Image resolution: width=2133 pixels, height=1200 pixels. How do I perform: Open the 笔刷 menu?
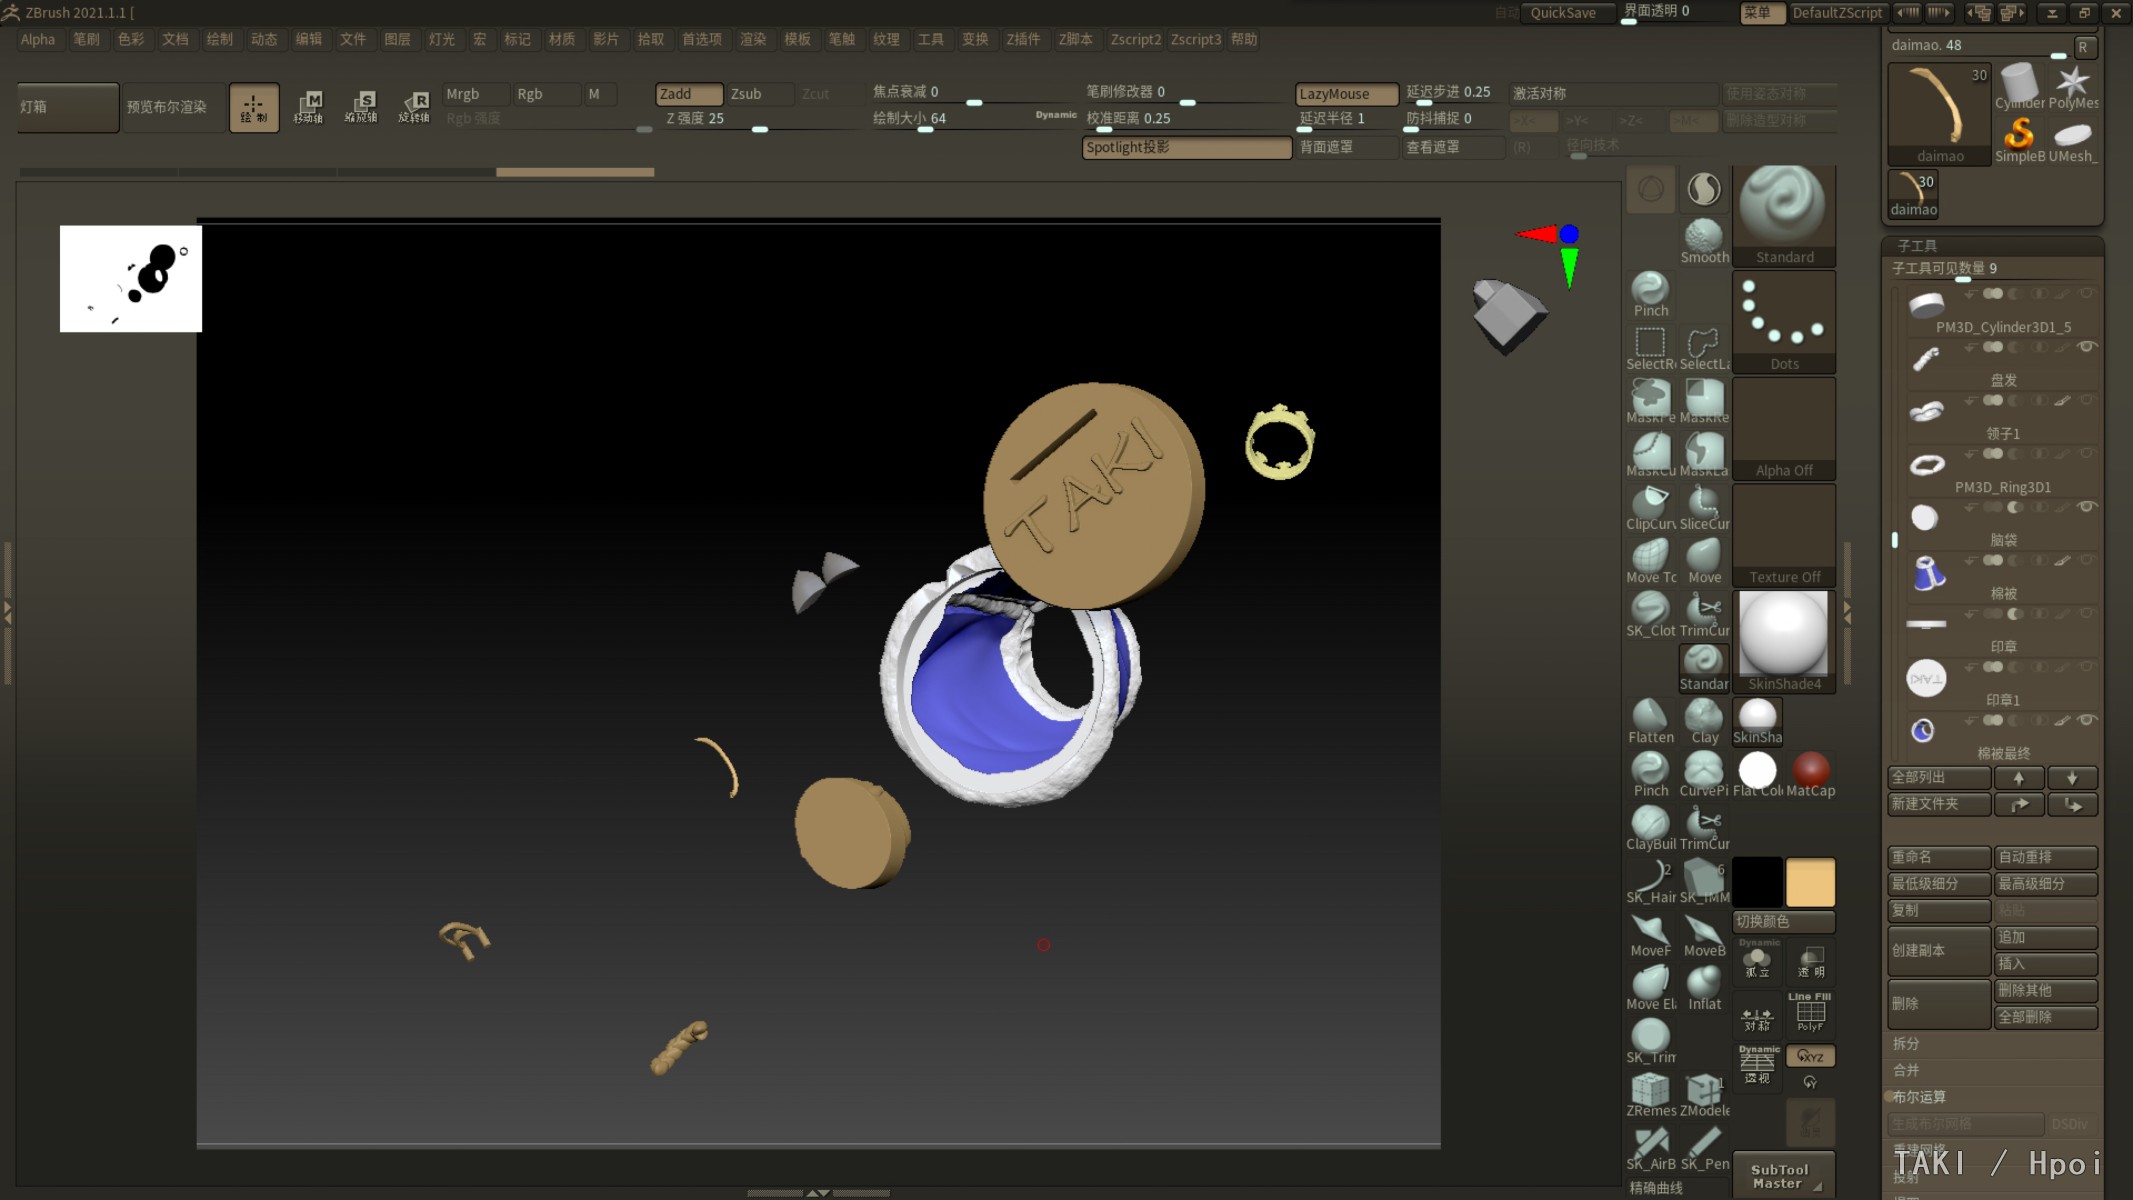(x=86, y=39)
